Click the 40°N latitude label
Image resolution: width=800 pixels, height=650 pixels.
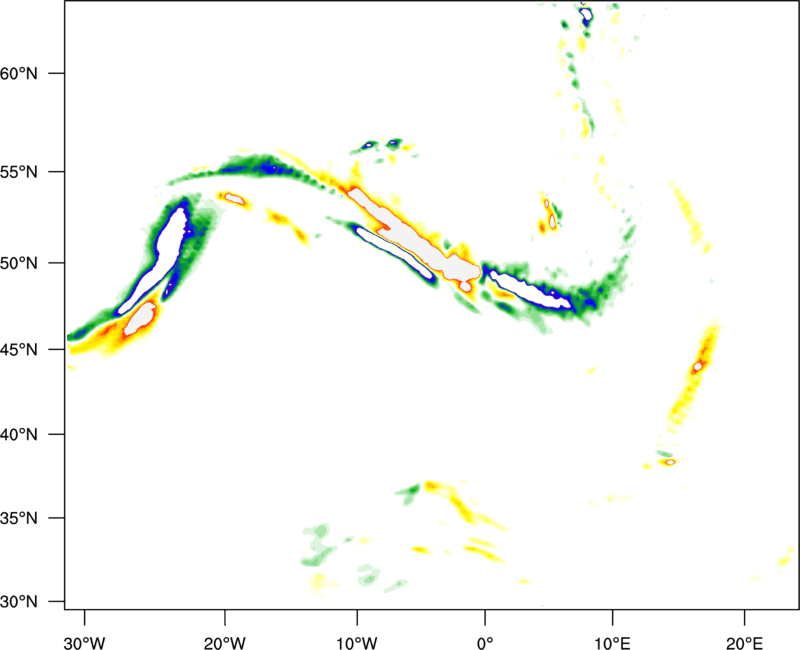19,435
